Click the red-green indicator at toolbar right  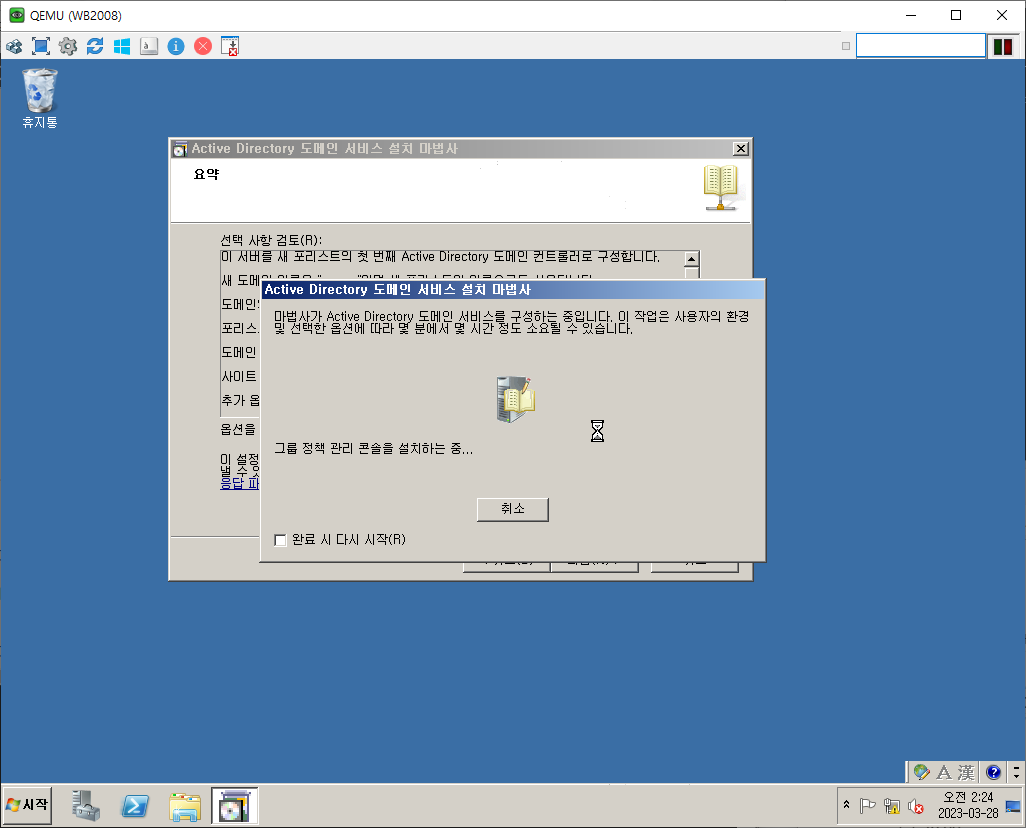tap(1002, 46)
